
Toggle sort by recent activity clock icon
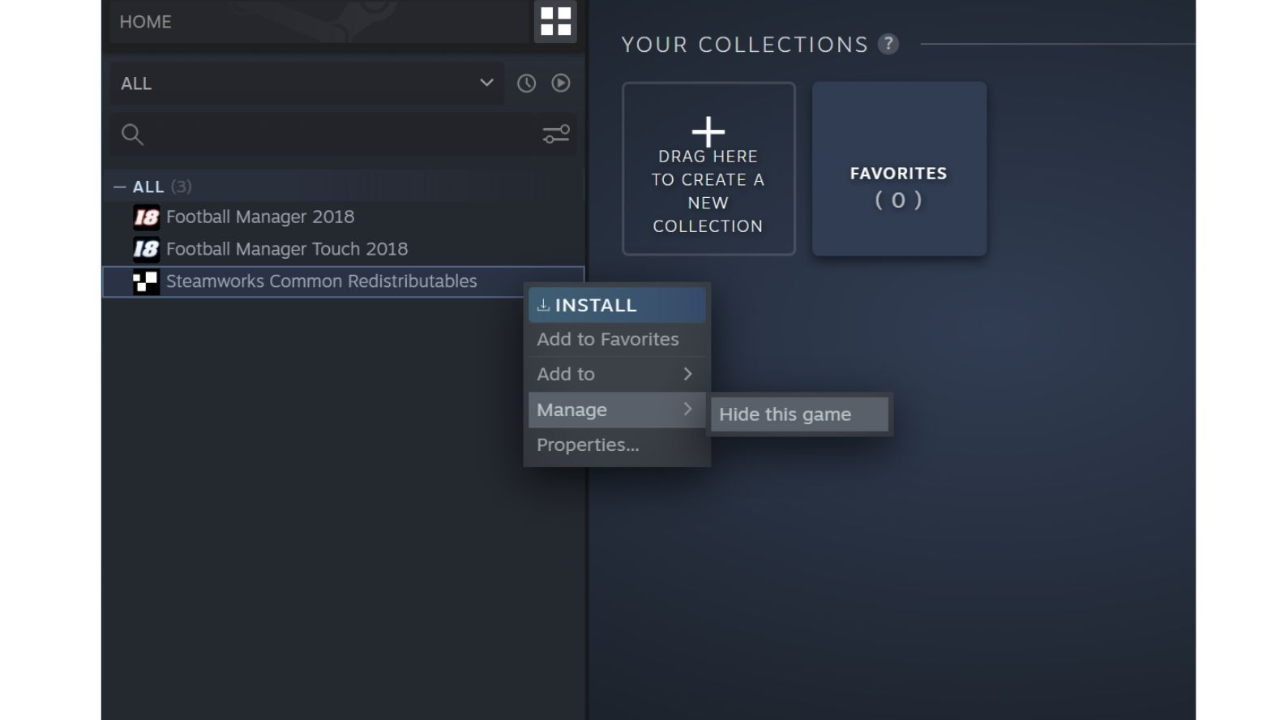pos(526,84)
